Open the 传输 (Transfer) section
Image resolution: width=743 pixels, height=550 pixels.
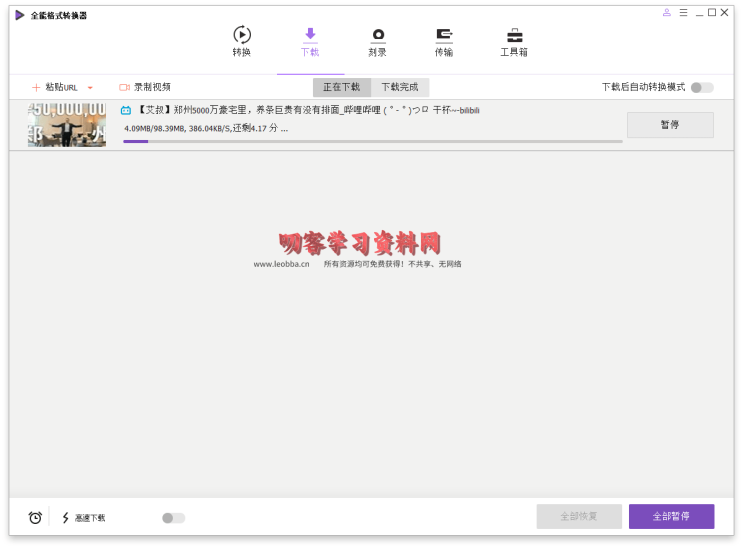[444, 41]
